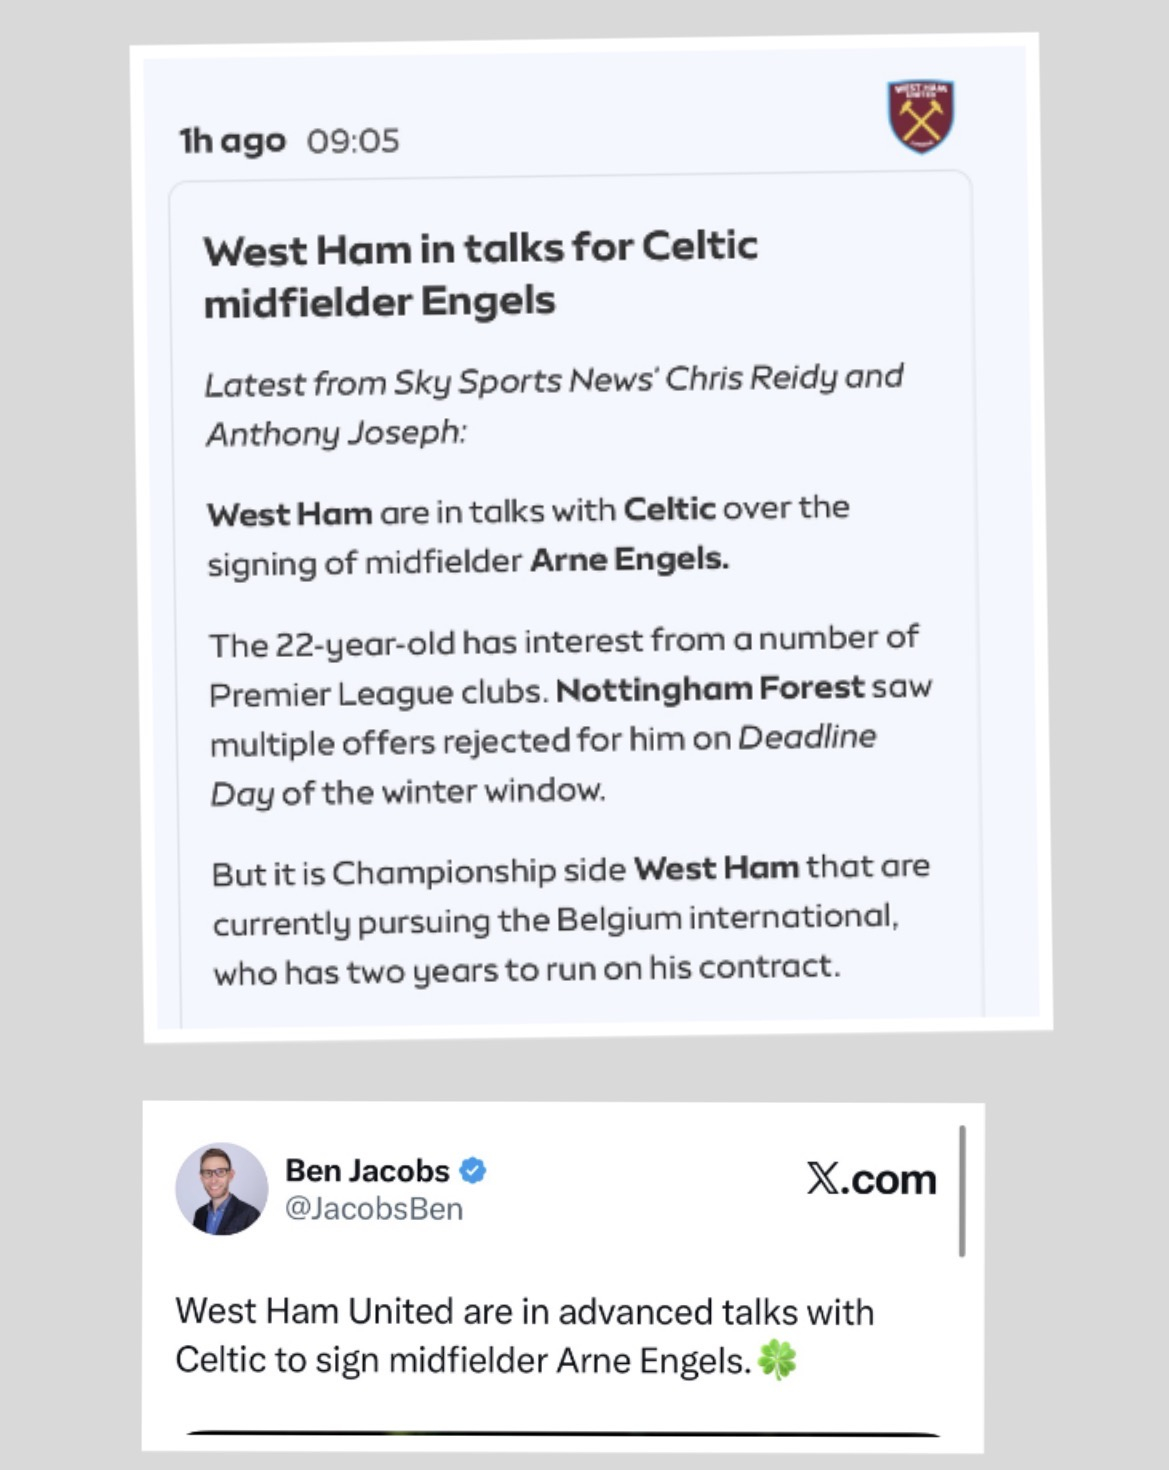This screenshot has height=1470, width=1169.
Task: Open the @JacobsBen handle
Action: [374, 1209]
